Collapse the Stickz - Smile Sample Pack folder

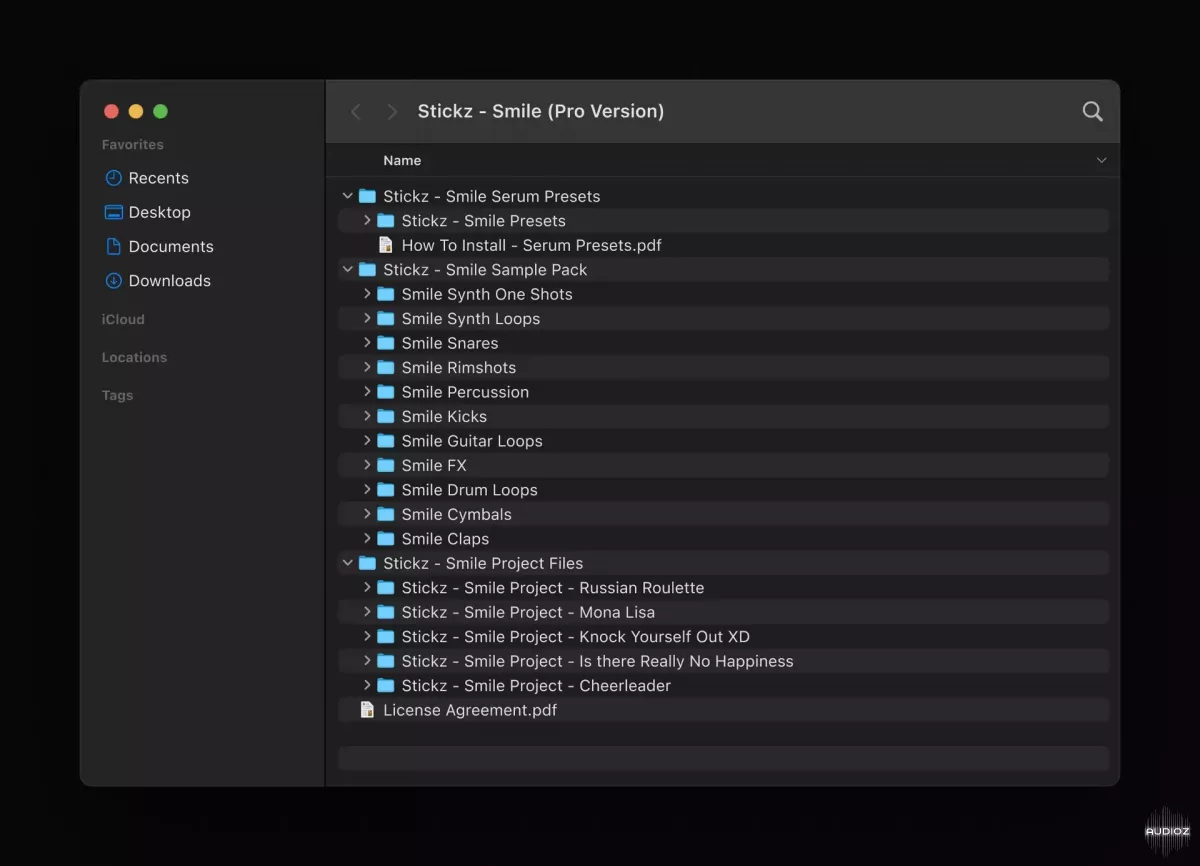click(347, 270)
